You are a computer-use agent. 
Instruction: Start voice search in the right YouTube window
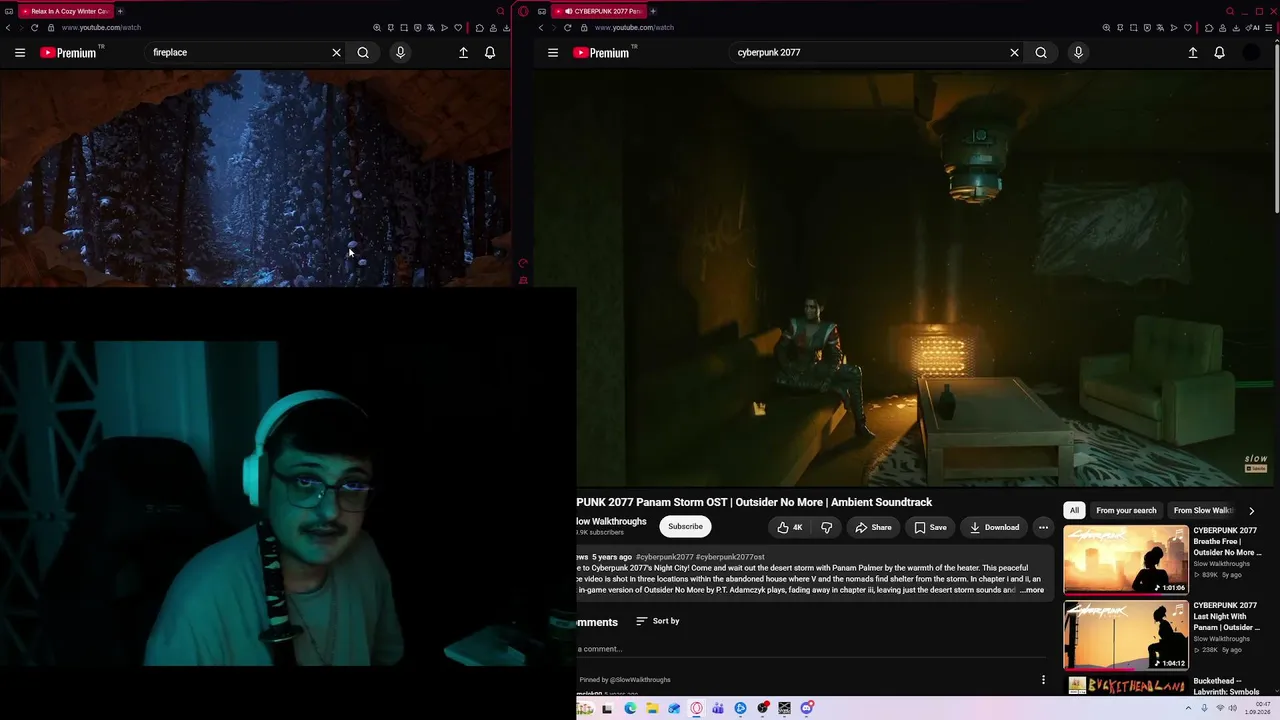pos(1078,52)
